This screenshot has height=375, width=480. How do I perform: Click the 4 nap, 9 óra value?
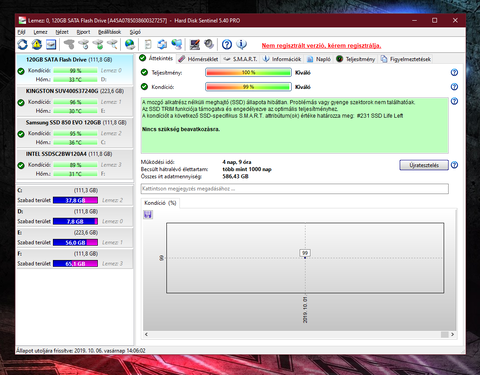(237, 162)
